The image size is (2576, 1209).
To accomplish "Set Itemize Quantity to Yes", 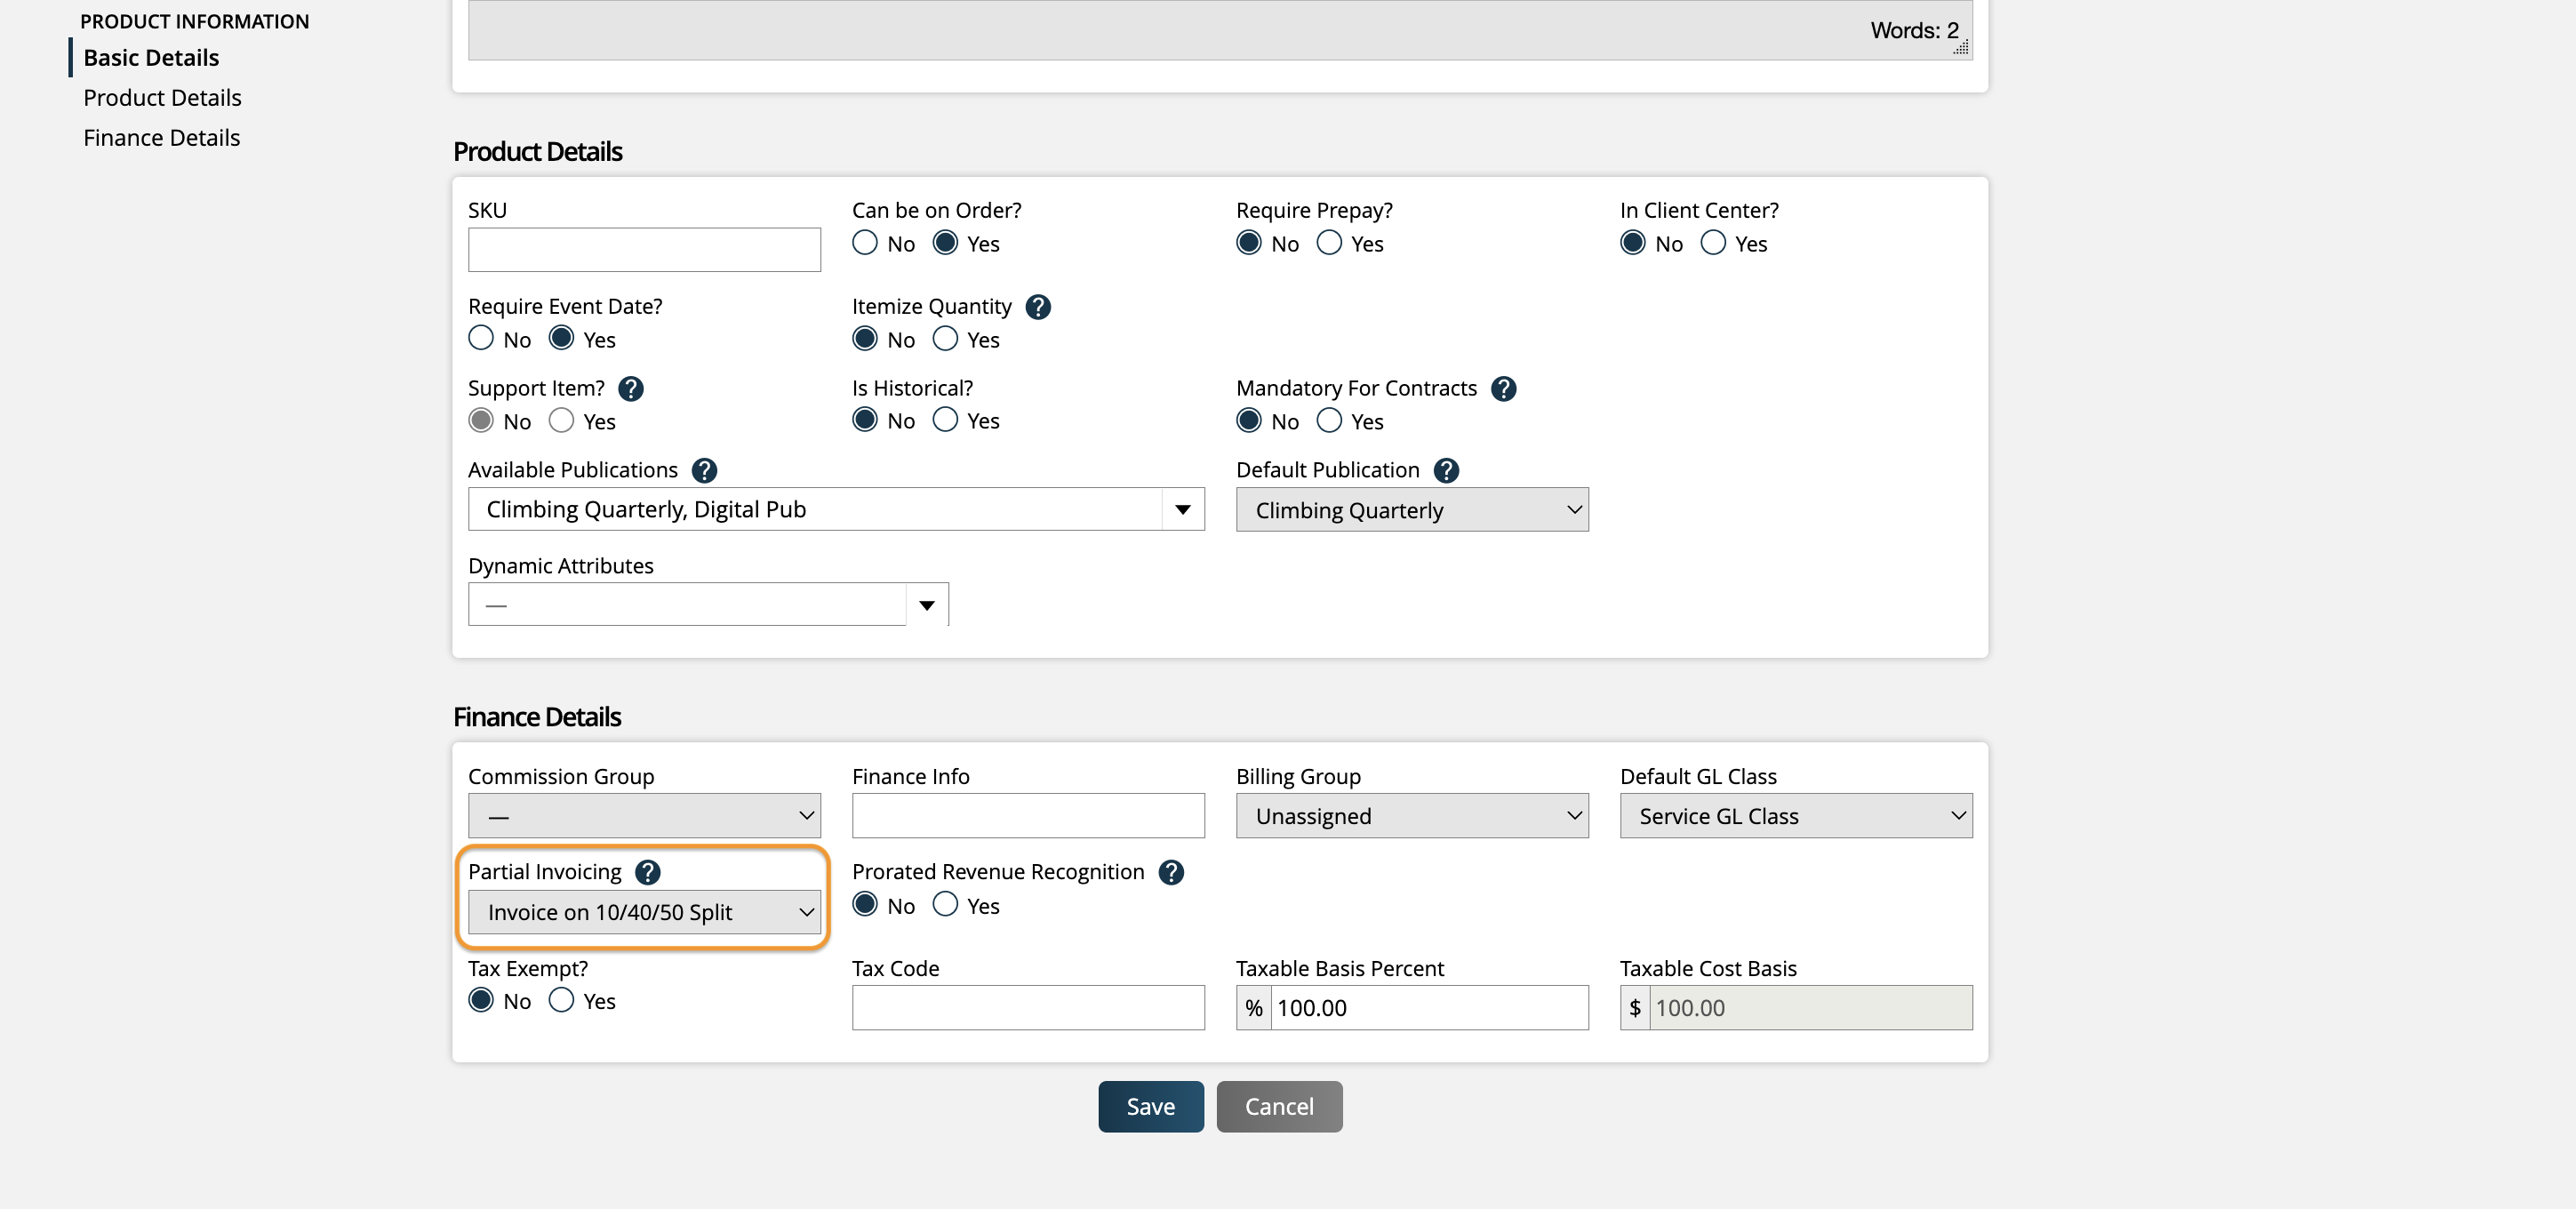I will (x=944, y=339).
